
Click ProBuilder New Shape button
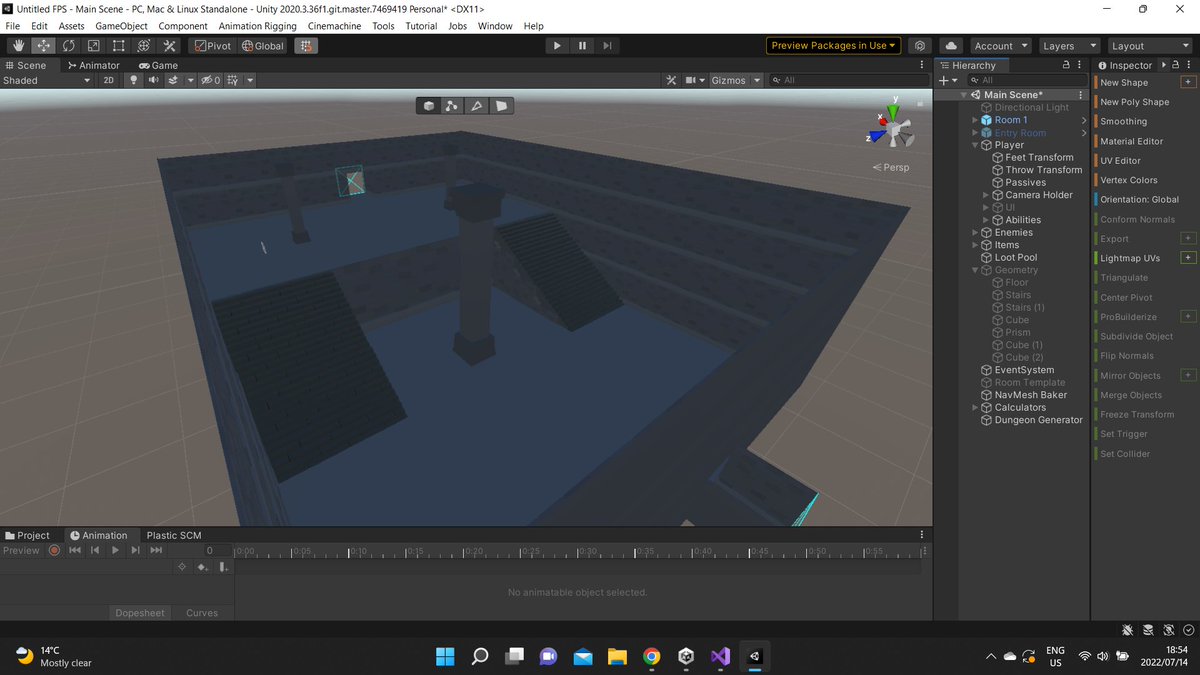pos(1124,83)
